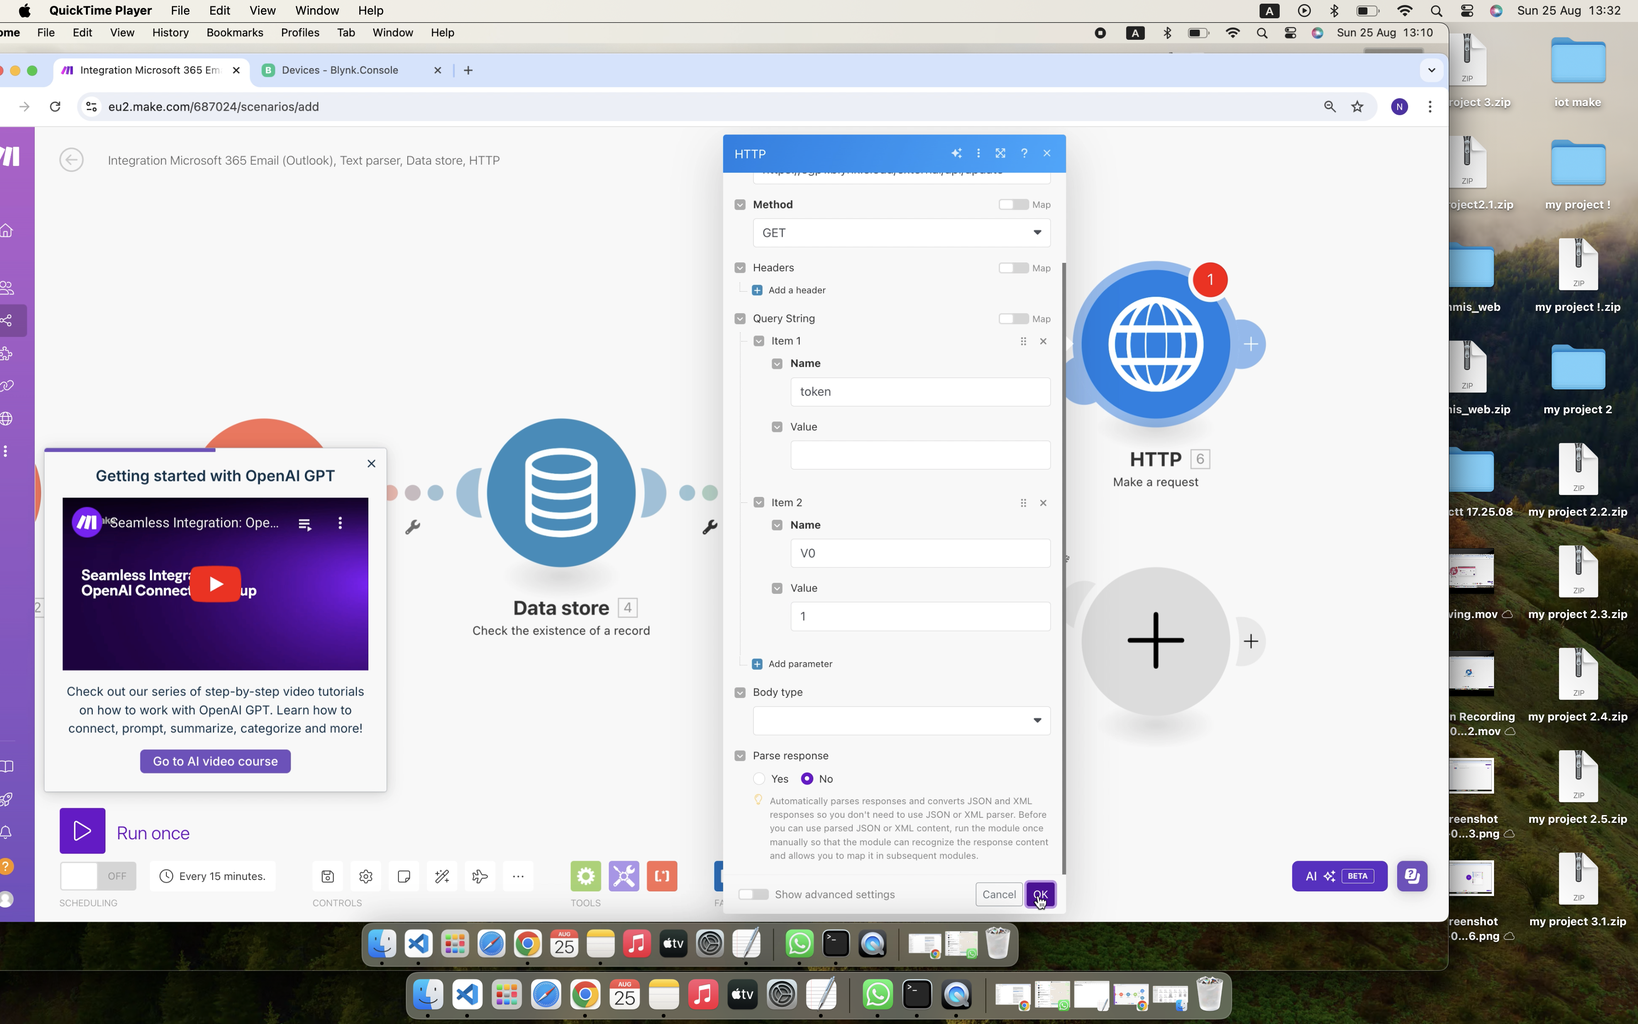Screen dimensions: 1638x1024
Task: Click the airplane explain-flow icon
Action: point(480,876)
